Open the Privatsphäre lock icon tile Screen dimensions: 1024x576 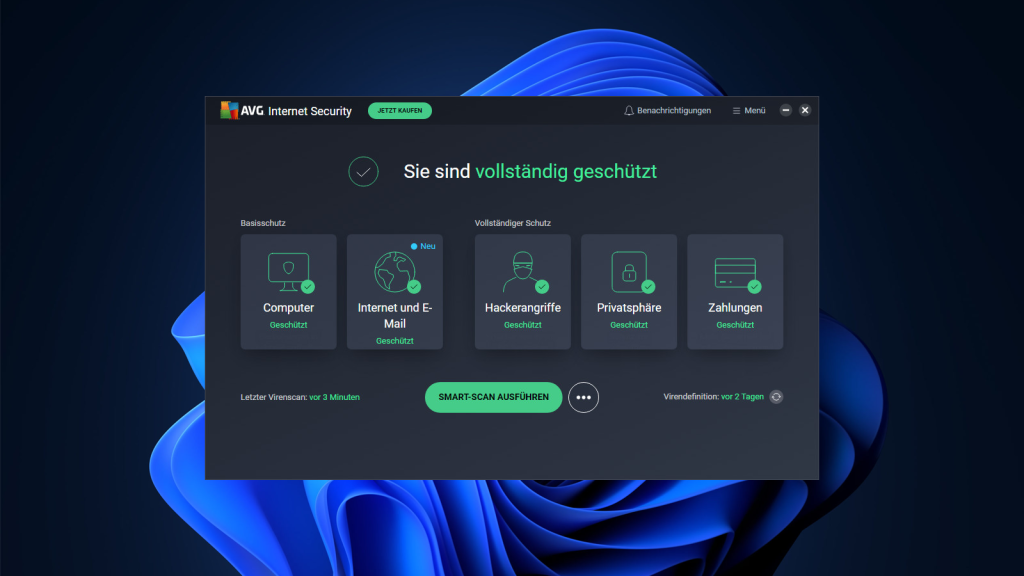point(629,292)
